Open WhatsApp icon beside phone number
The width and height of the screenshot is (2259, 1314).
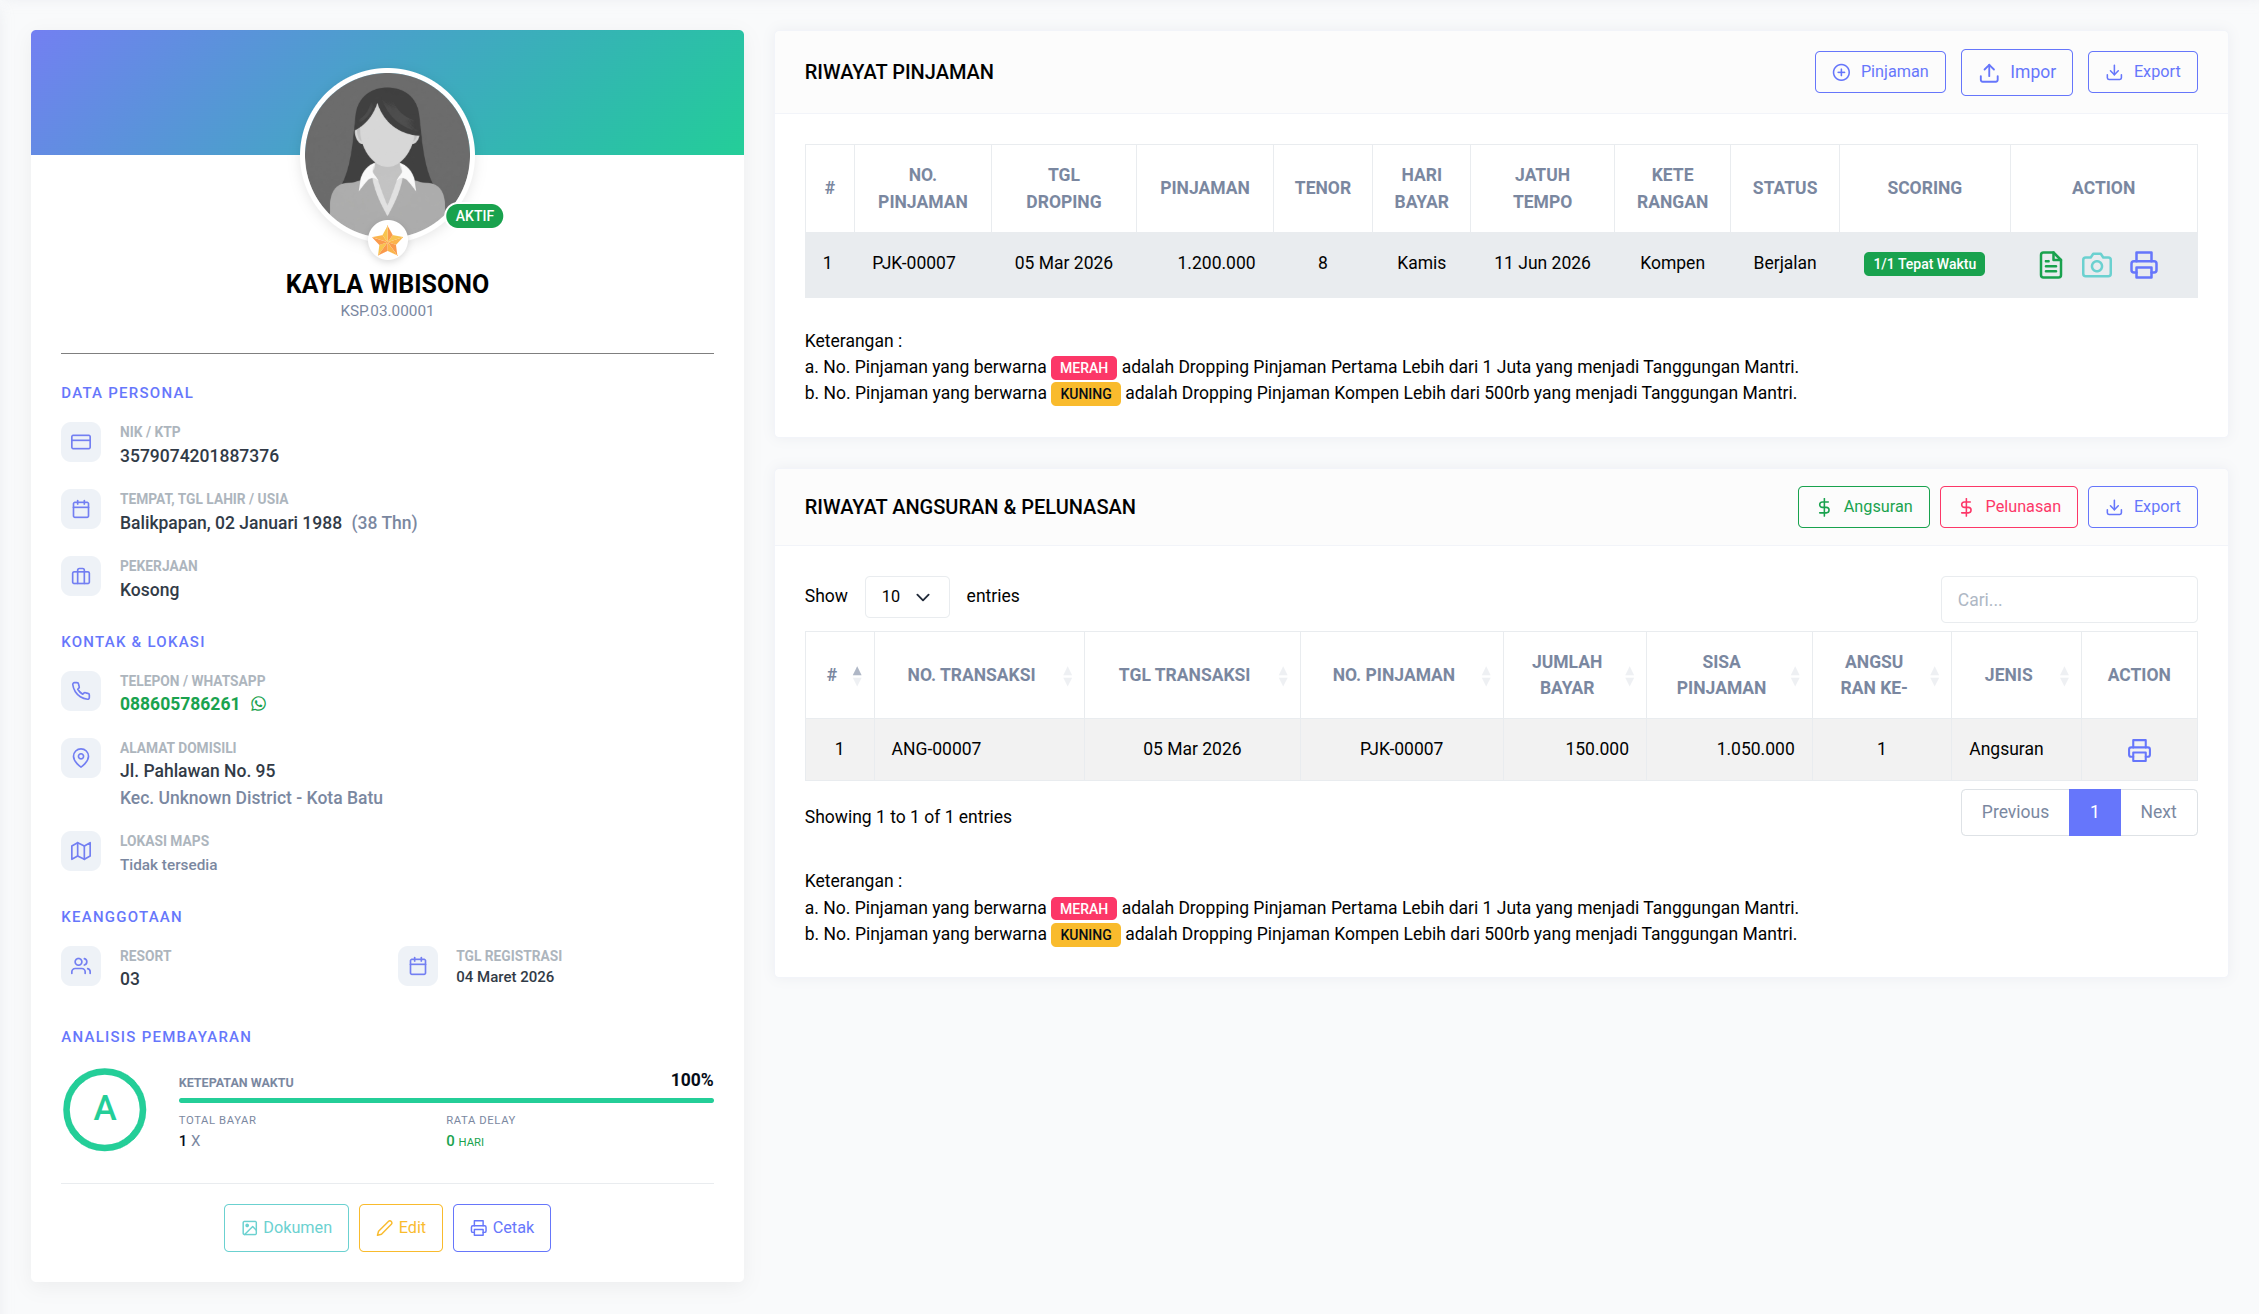point(259,704)
